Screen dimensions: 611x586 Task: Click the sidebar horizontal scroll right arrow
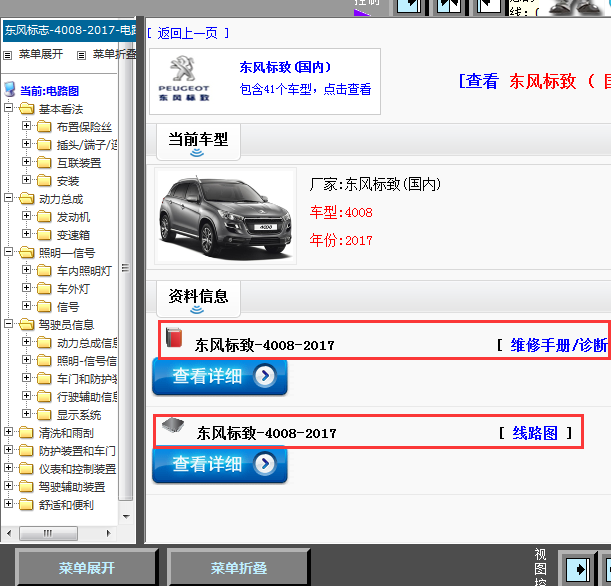tap(108, 533)
